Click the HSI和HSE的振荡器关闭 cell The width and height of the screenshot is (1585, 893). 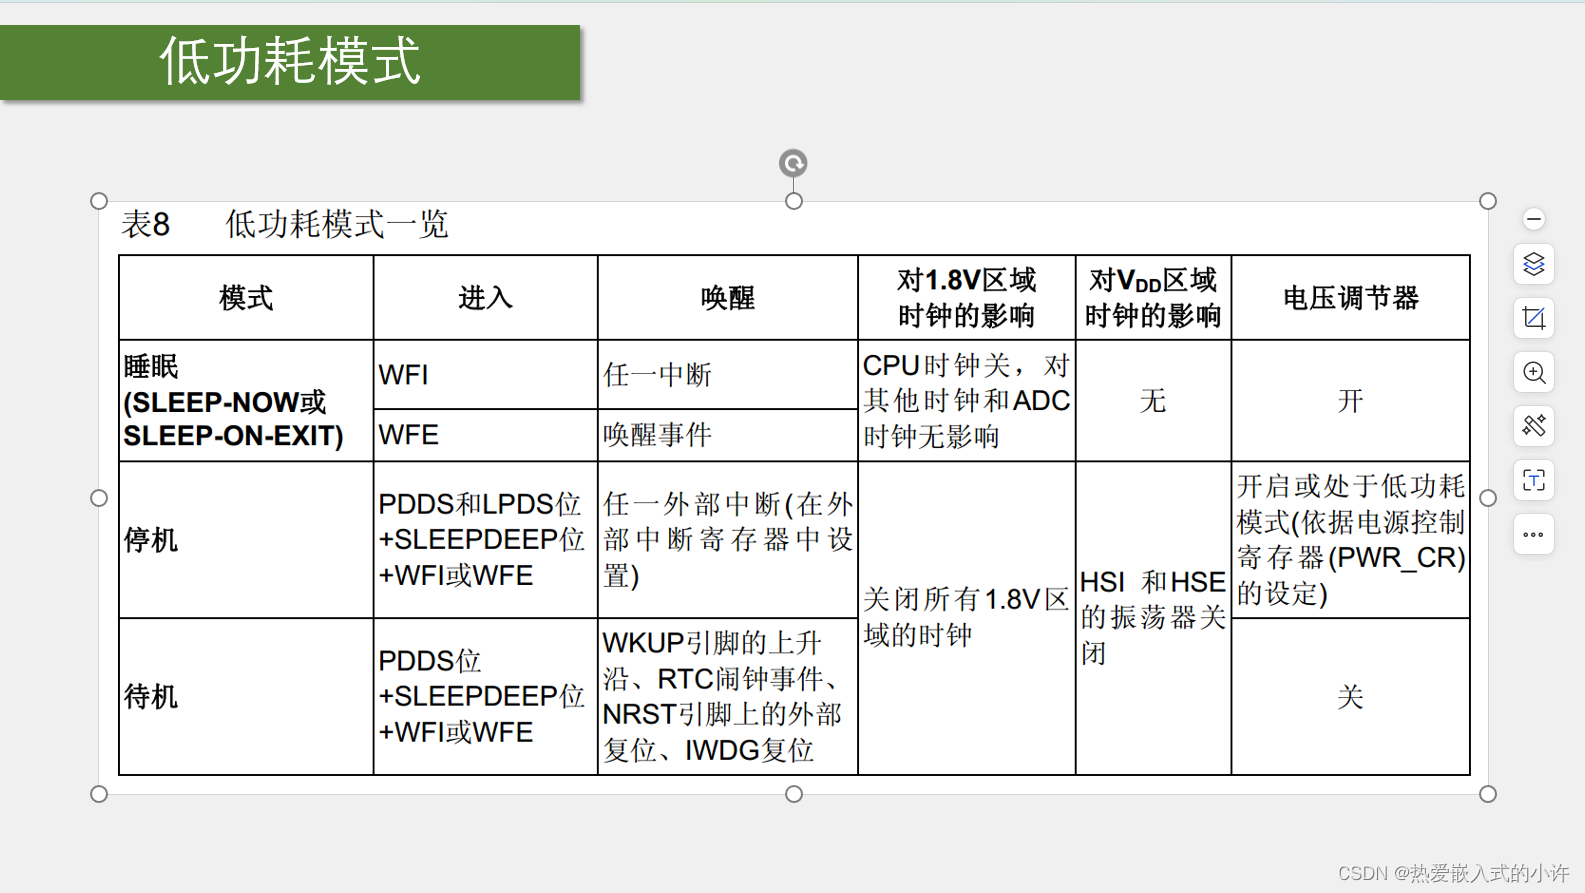click(1153, 618)
